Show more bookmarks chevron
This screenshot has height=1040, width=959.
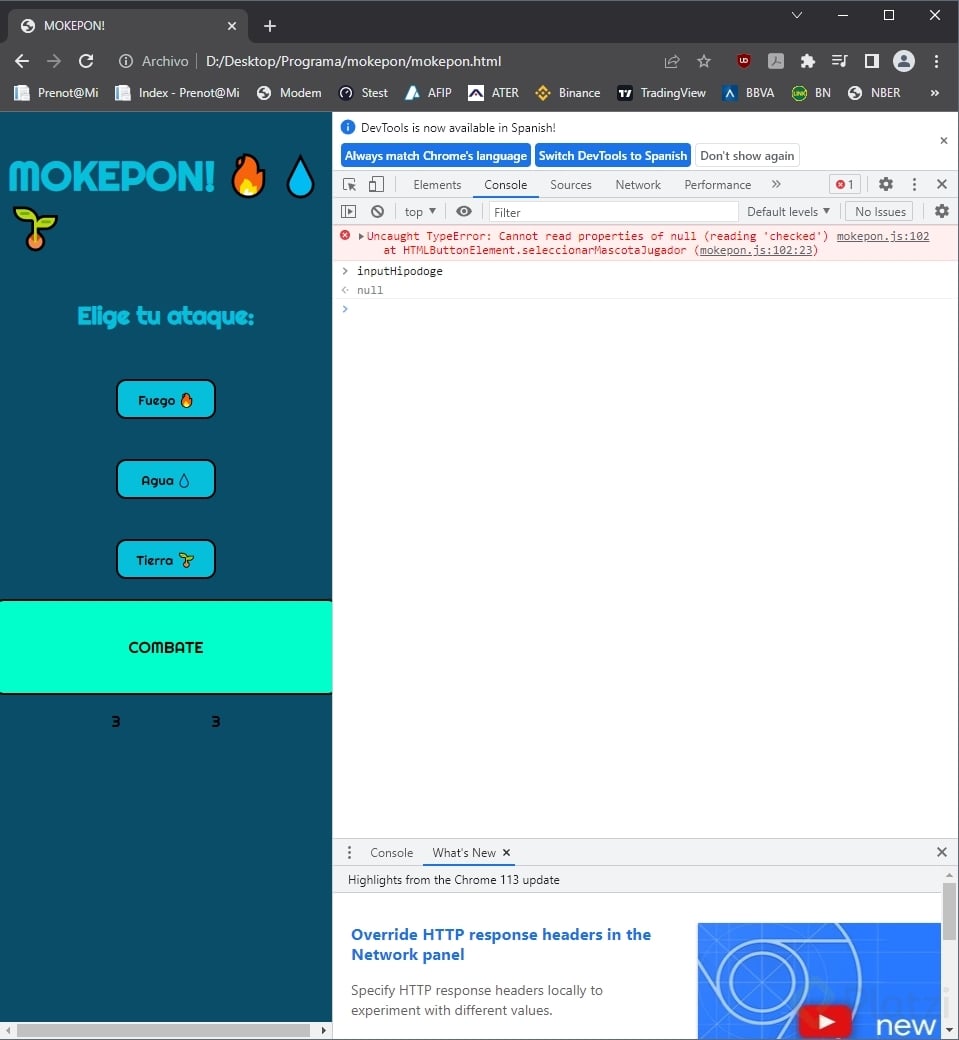[x=934, y=93]
